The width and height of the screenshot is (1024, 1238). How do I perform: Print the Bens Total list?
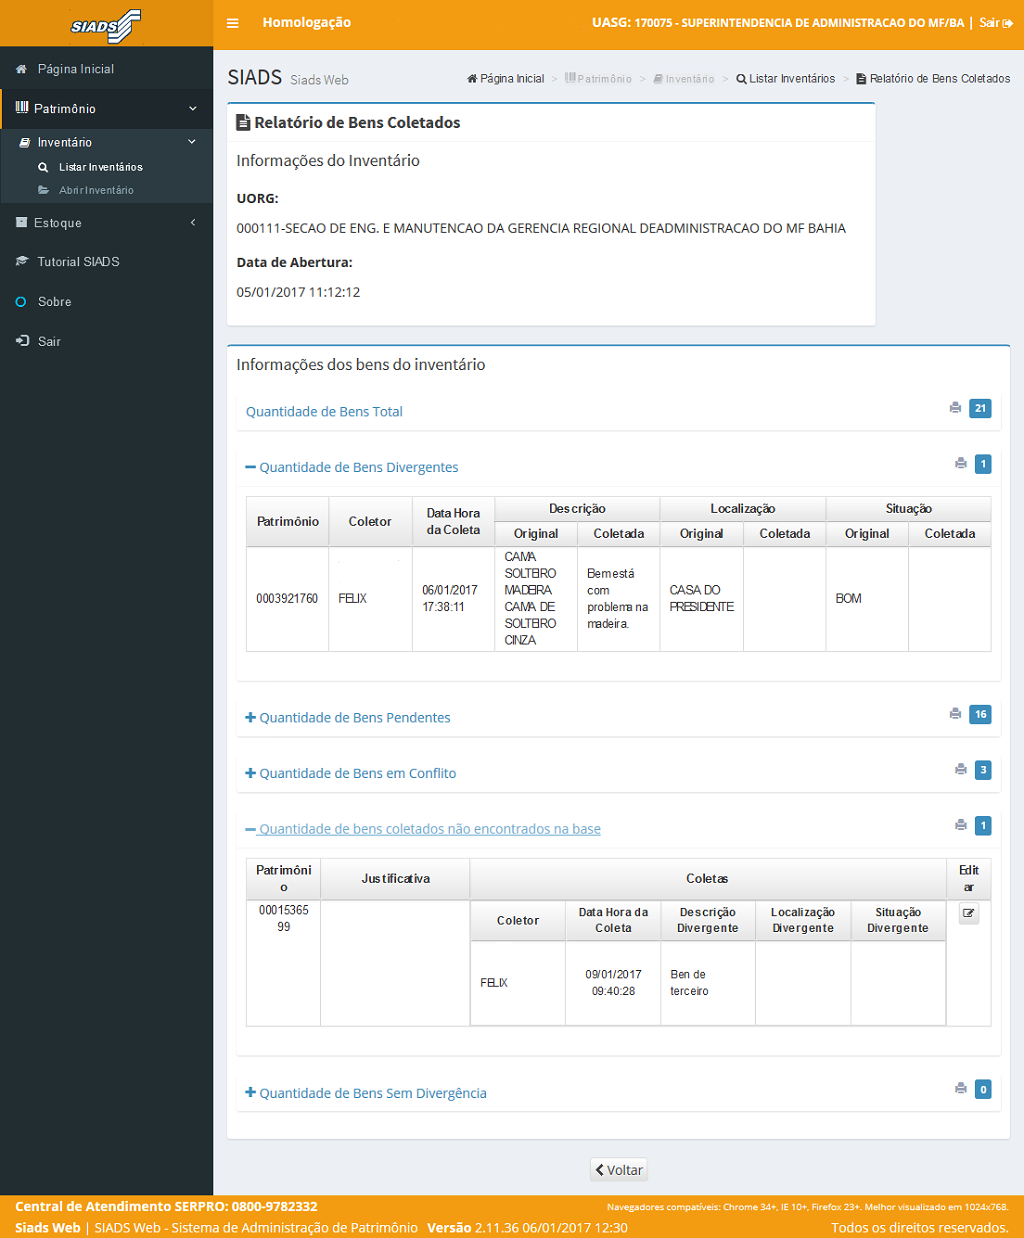click(x=955, y=408)
